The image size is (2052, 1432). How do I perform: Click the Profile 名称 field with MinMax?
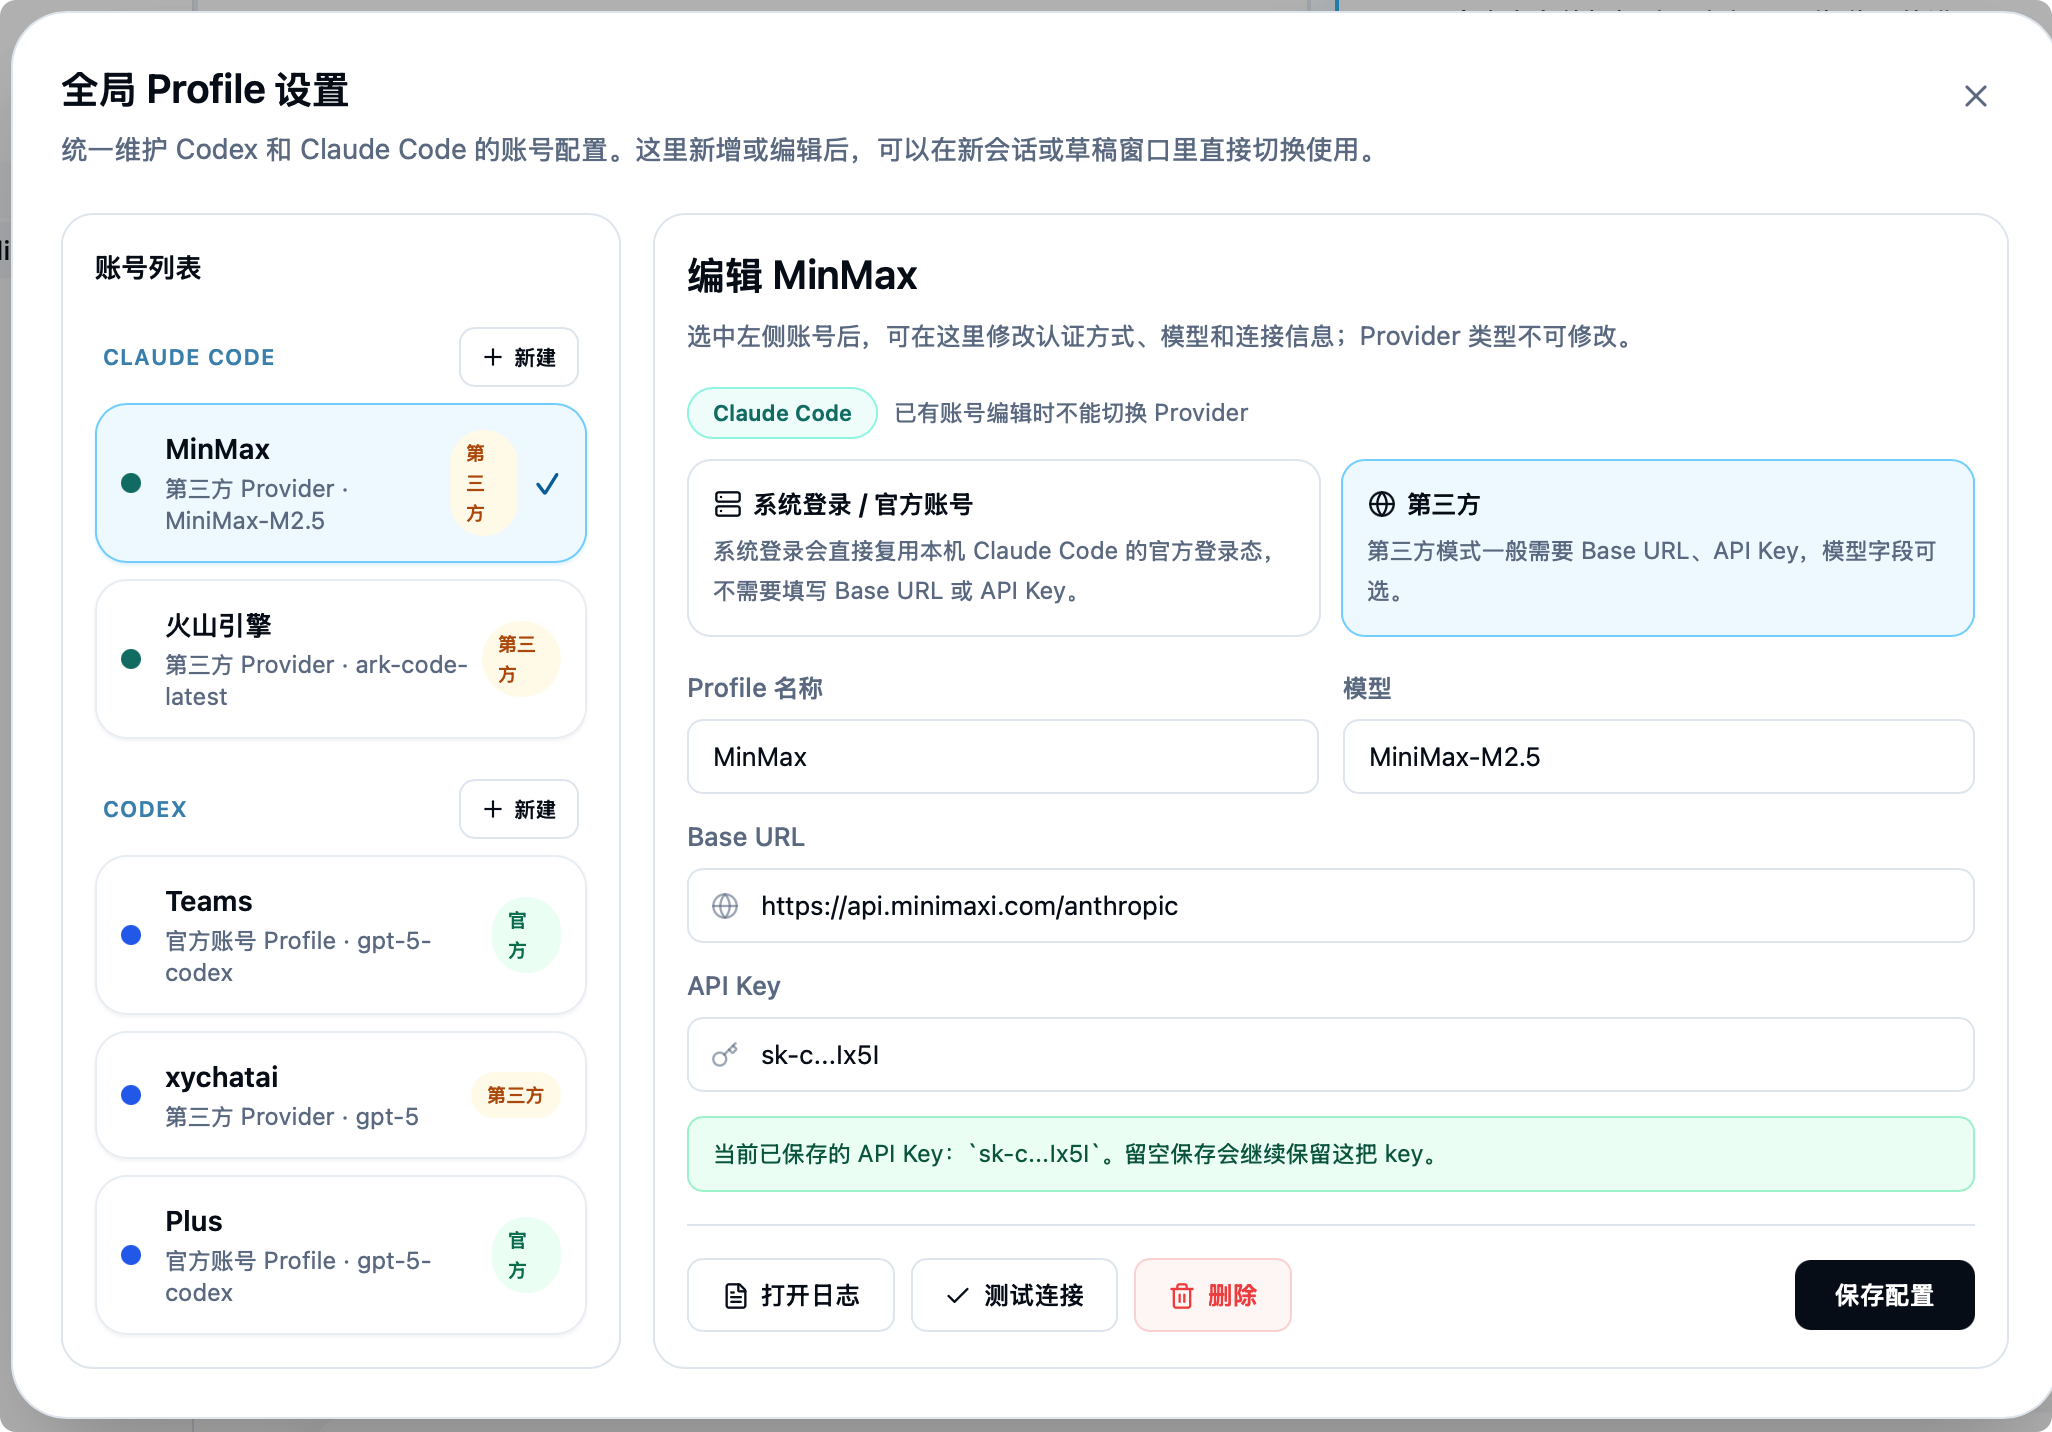[1002, 757]
